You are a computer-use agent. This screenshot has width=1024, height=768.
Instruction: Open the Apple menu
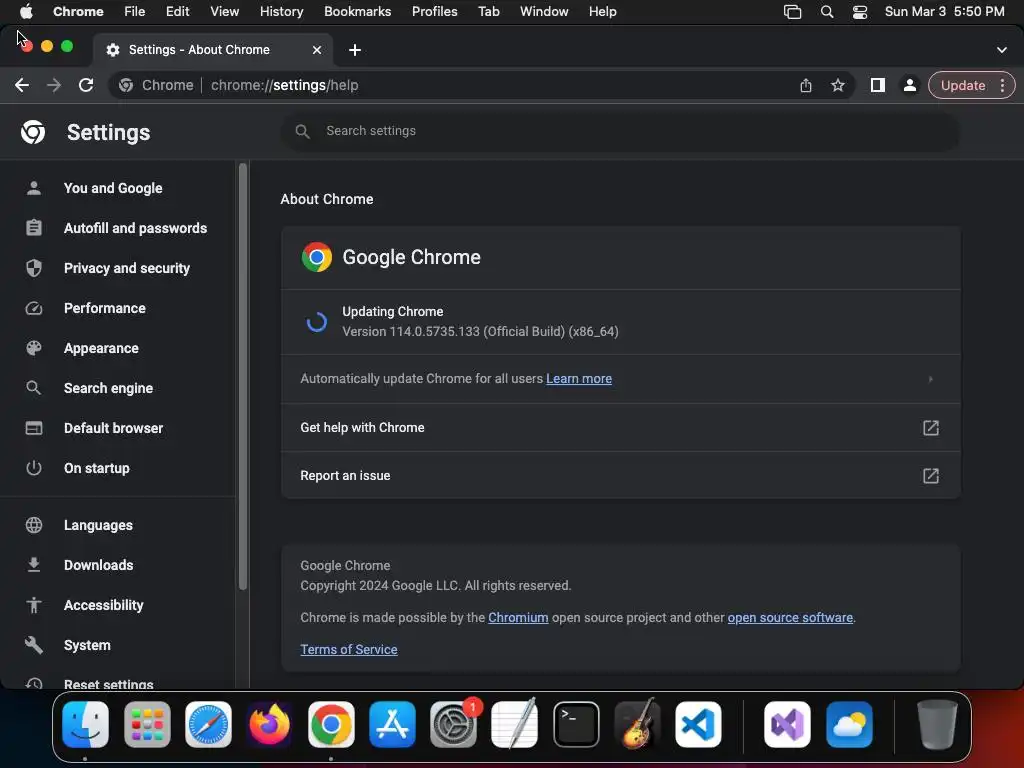(x=26, y=12)
